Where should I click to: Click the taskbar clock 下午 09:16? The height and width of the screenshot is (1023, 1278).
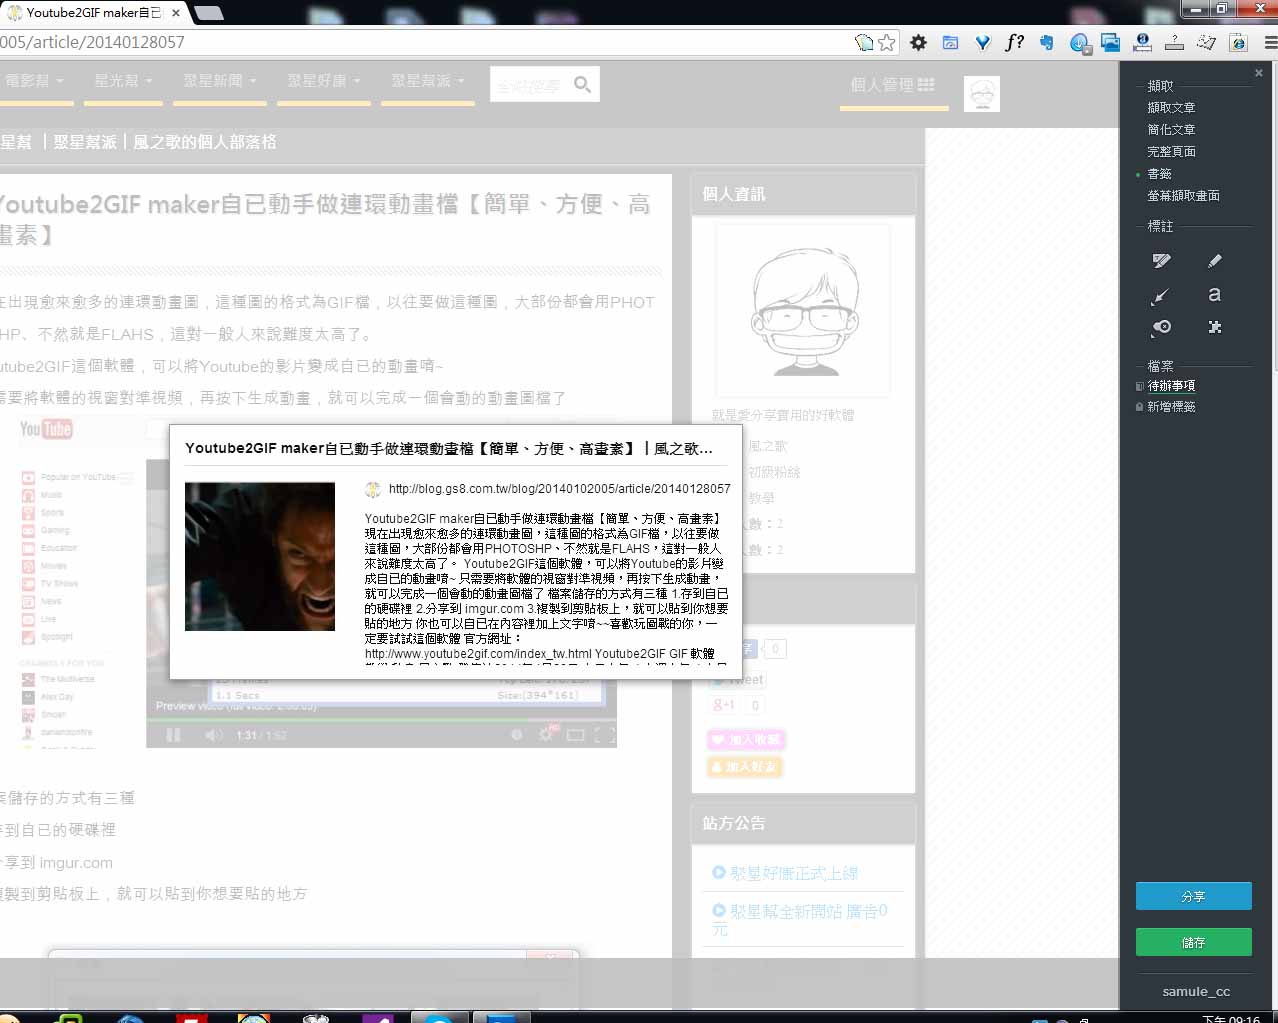click(1231, 1018)
